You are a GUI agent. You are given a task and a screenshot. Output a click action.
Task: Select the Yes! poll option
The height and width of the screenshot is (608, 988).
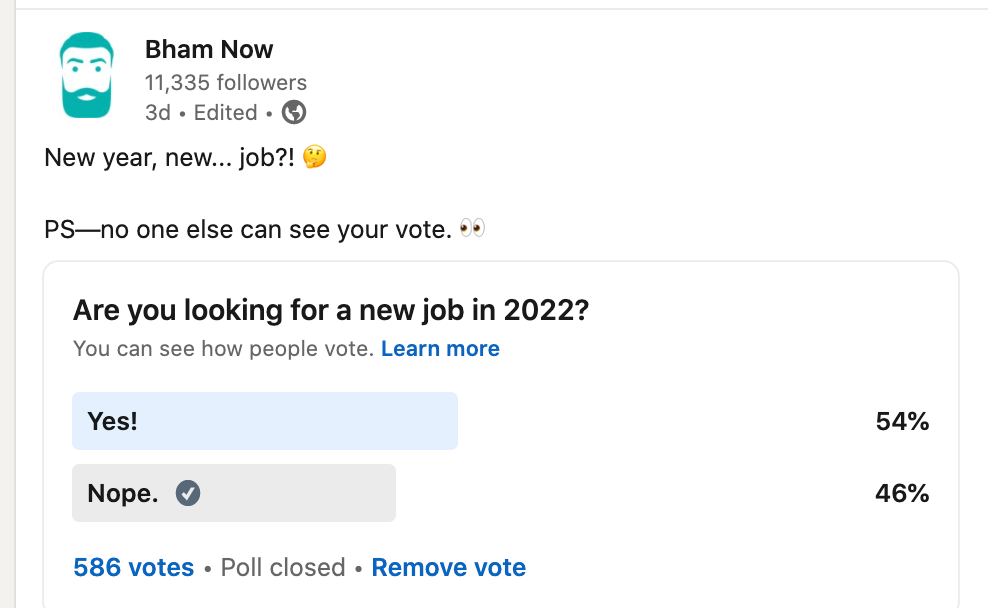(x=265, y=421)
